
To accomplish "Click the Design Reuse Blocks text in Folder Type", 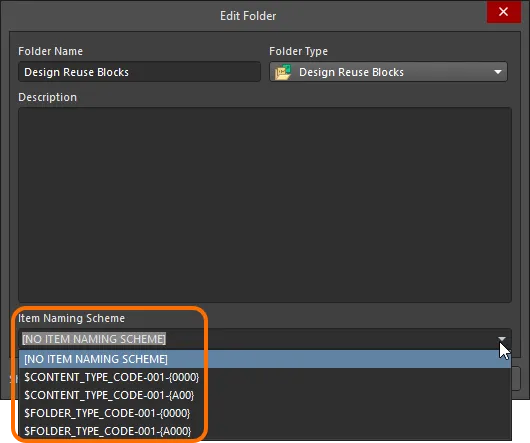I will (x=351, y=72).
